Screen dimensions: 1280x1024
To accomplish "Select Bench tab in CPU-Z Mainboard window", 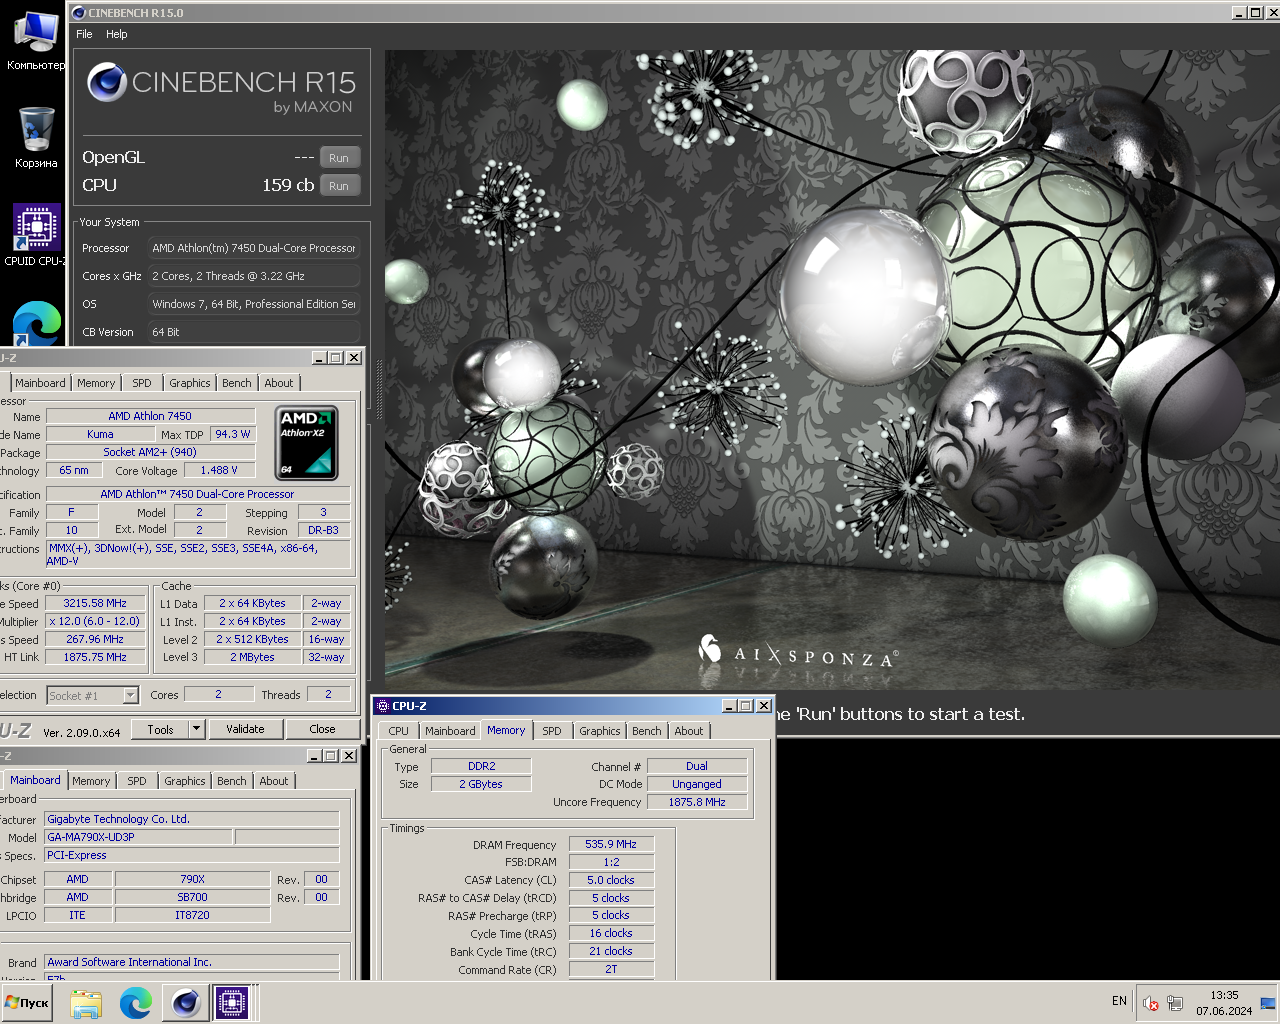I will [232, 781].
